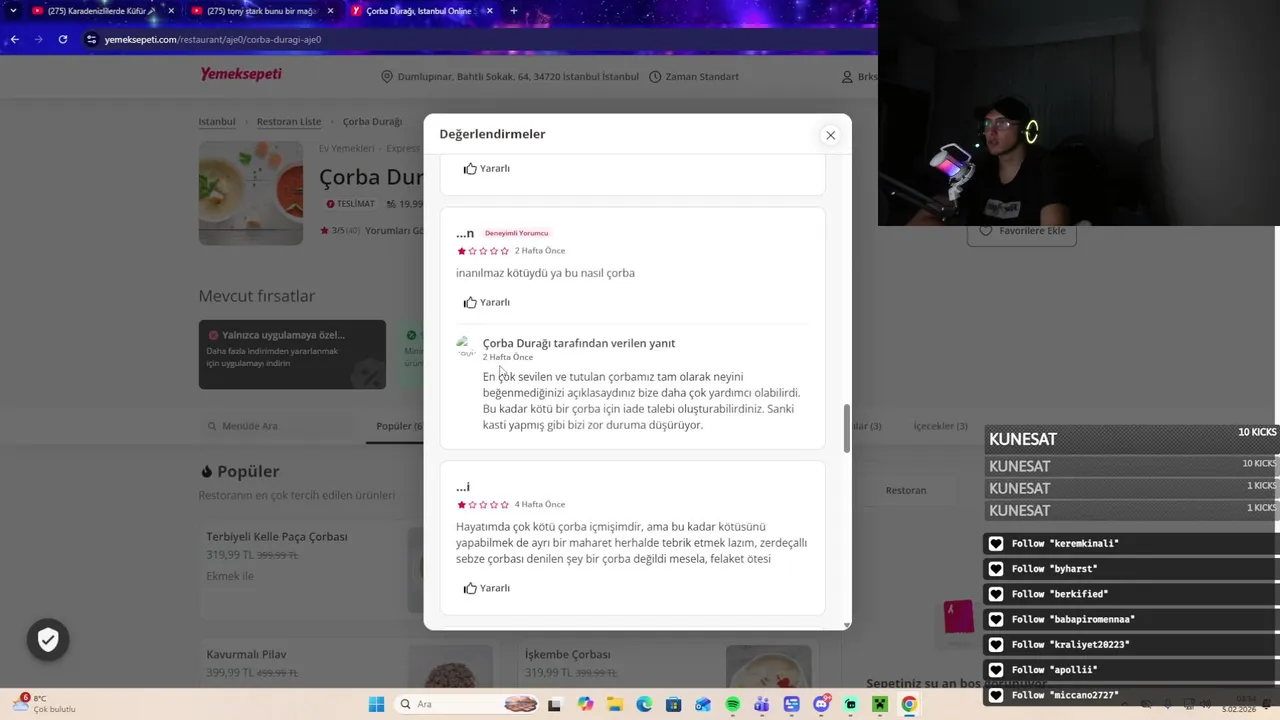Click the Follow "byharst" alert
The height and width of the screenshot is (720, 1280).
coord(1131,569)
